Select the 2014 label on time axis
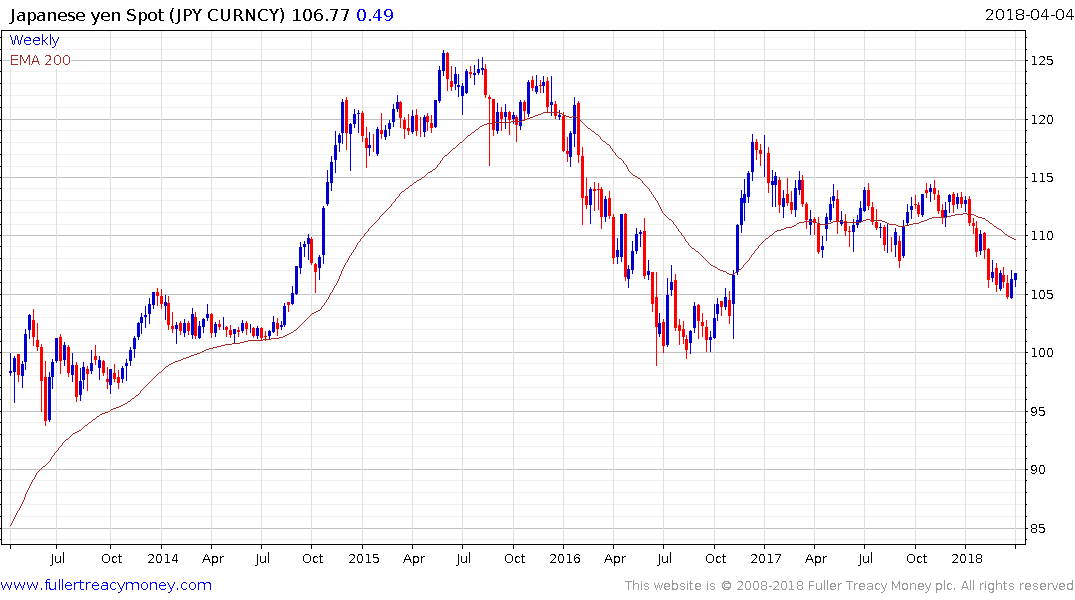This screenshot has width=1075, height=600. pyautogui.click(x=162, y=558)
